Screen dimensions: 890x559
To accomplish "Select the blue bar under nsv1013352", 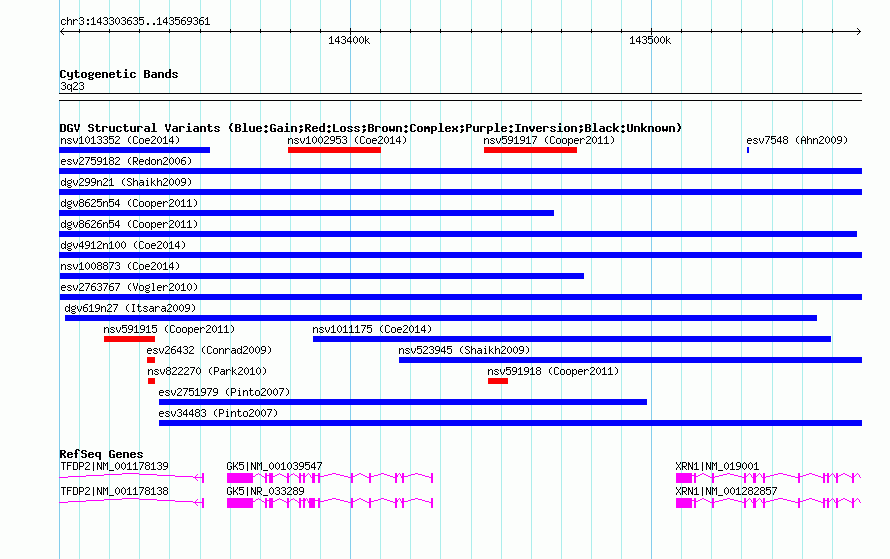I will tap(135, 150).
